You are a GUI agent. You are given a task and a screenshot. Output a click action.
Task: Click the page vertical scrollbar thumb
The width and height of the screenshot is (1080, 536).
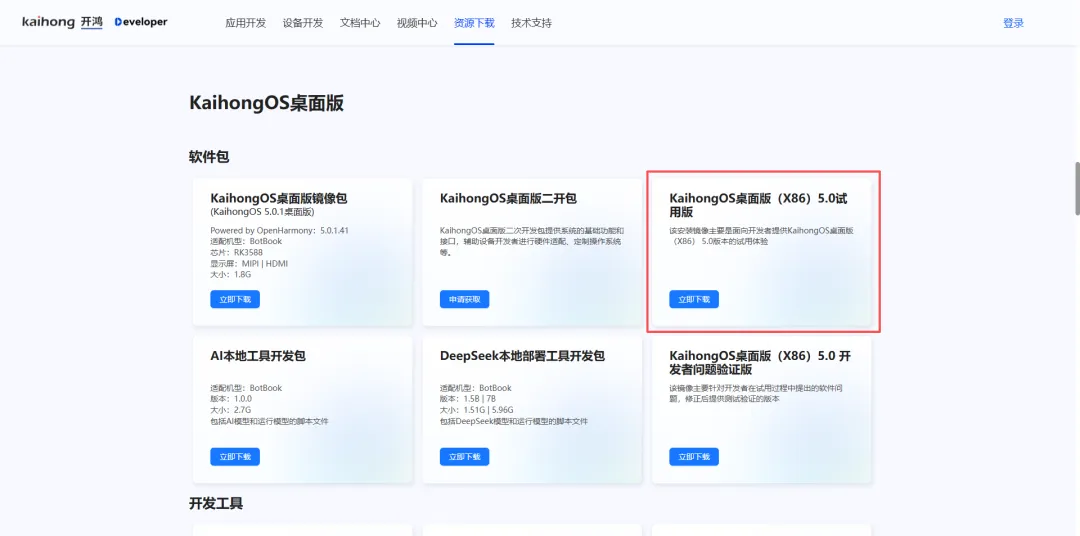click(1077, 188)
